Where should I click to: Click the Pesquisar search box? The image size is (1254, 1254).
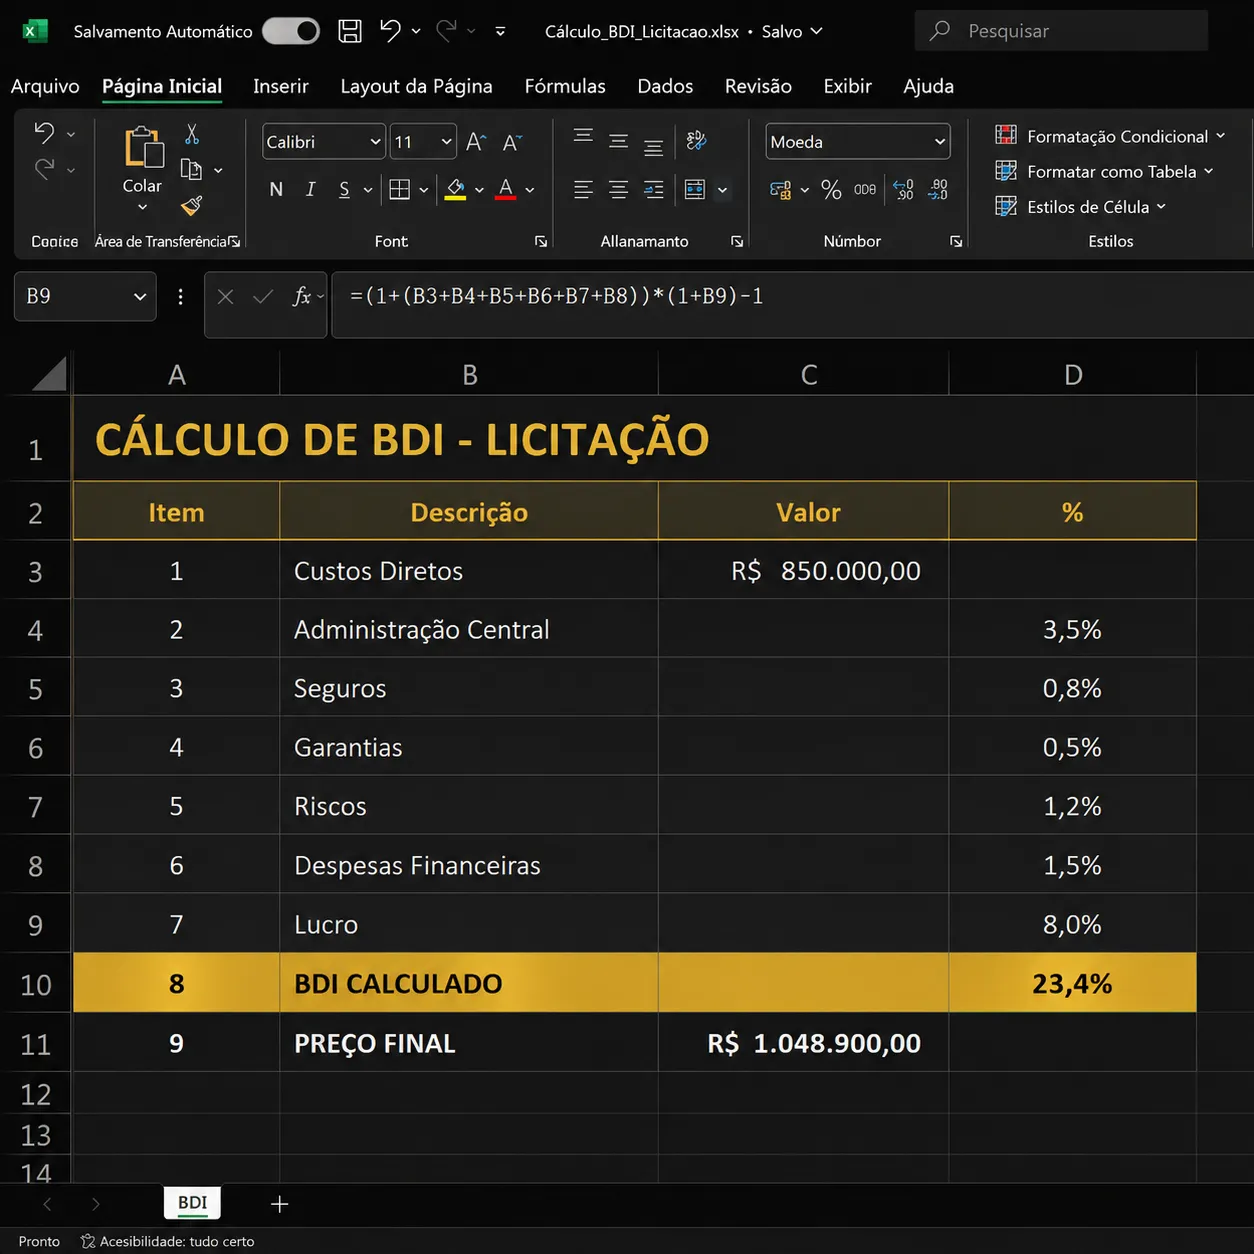1061,31
